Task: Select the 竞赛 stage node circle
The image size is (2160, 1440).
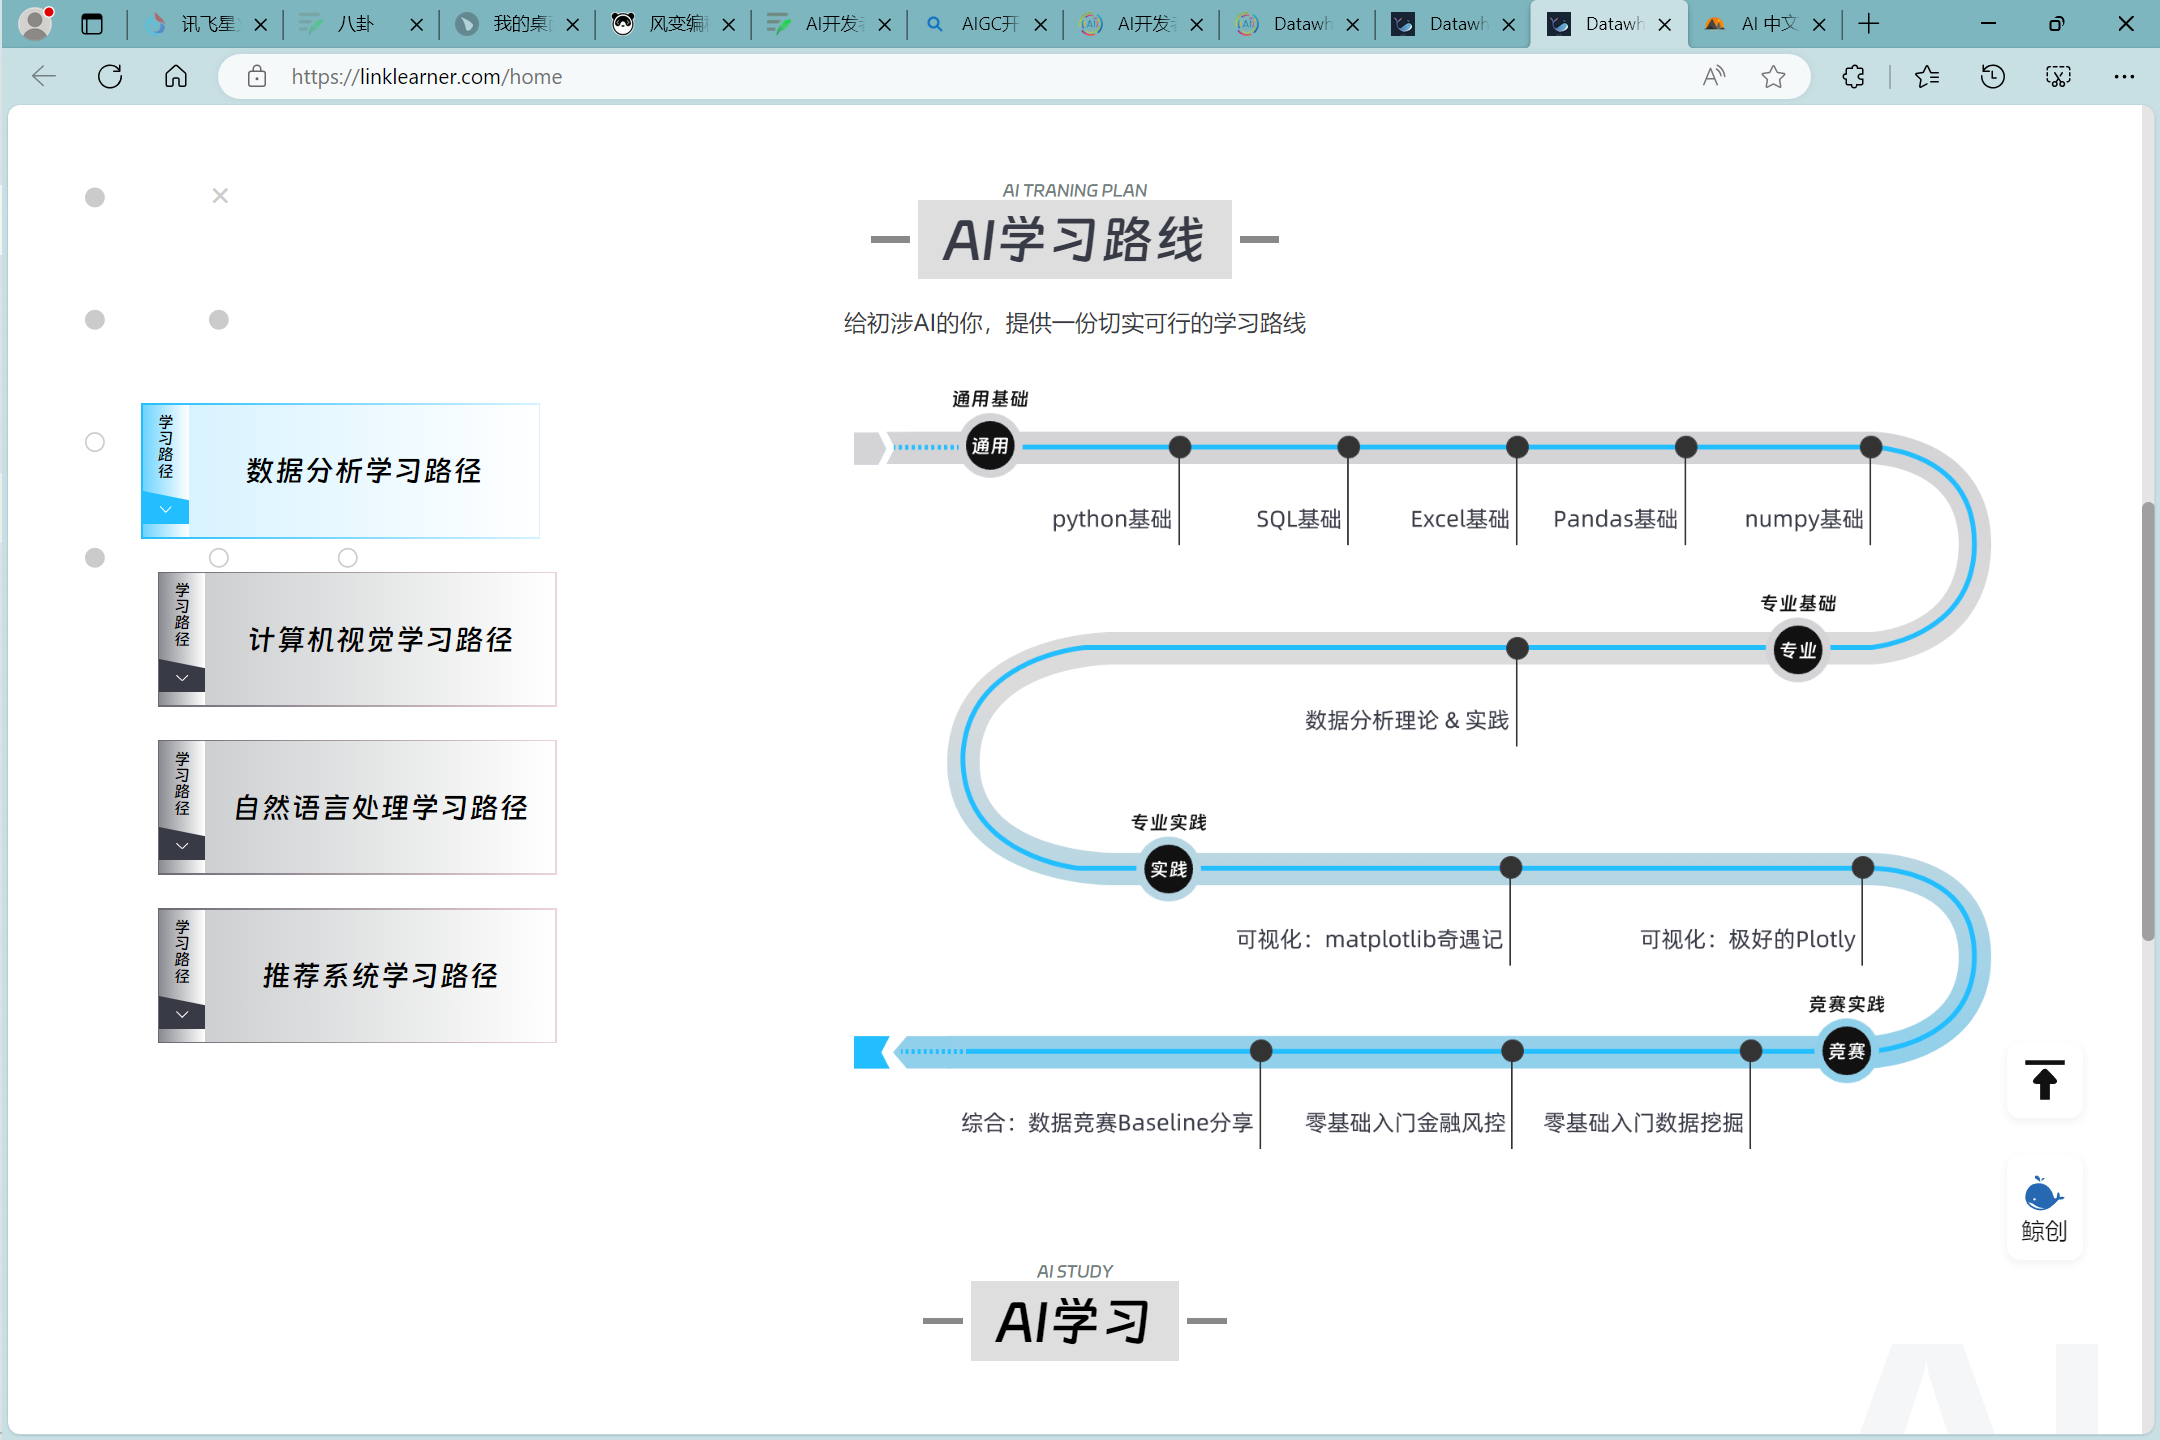Action: tap(1845, 1051)
